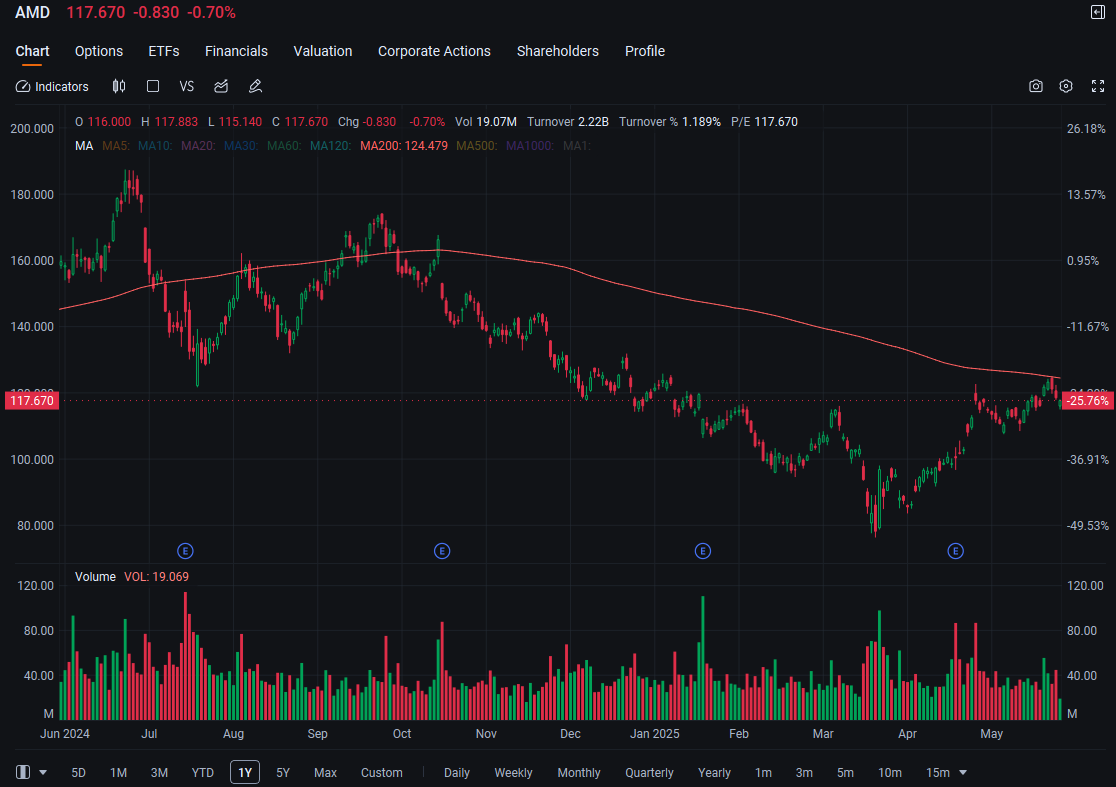
Task: Switch to Yearly candles
Action: coord(714,772)
